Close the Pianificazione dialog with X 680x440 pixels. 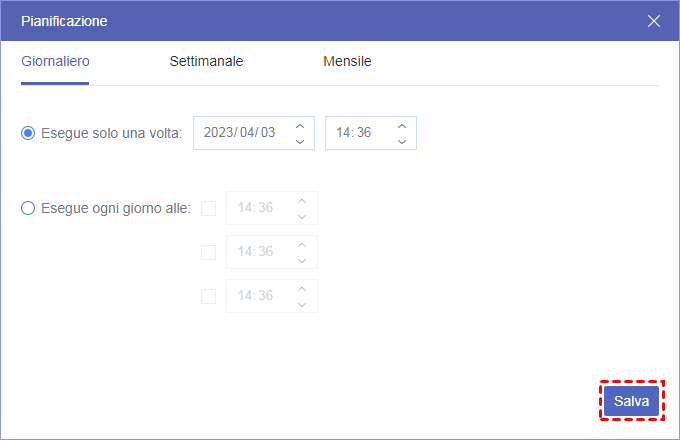654,21
